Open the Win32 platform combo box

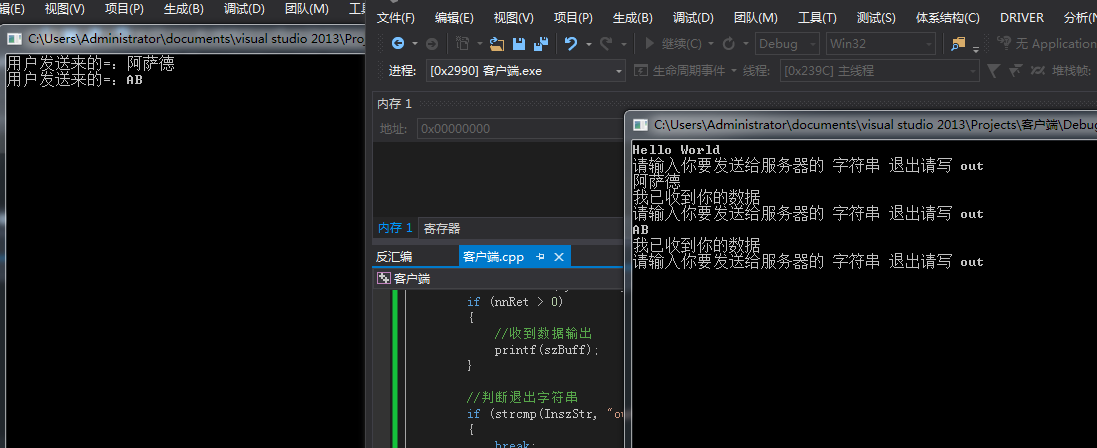(880, 43)
